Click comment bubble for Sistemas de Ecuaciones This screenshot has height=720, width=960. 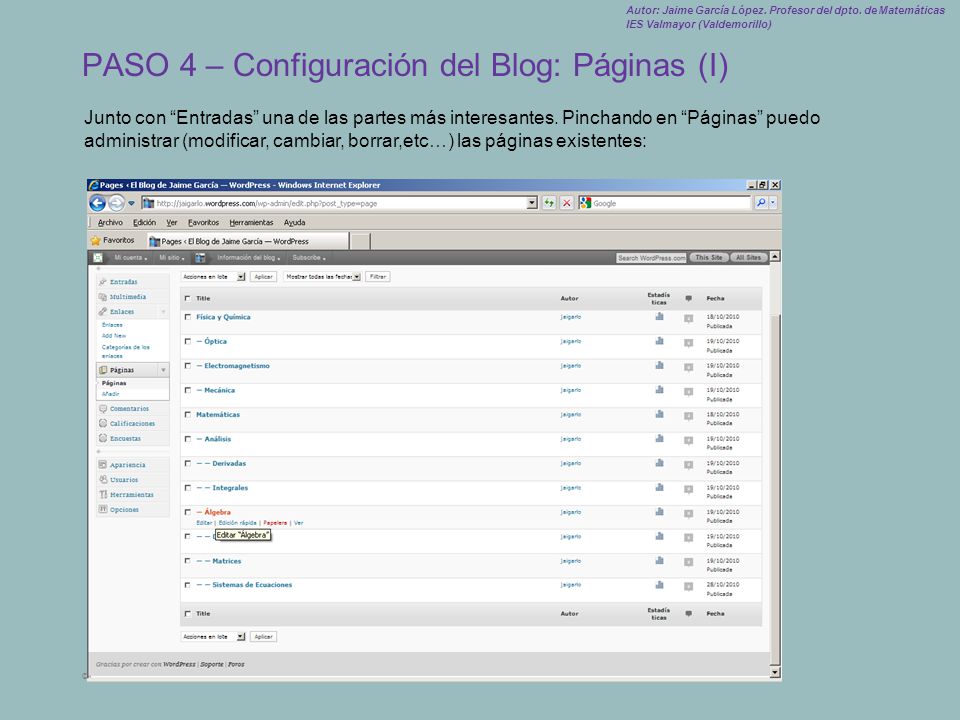(x=689, y=587)
